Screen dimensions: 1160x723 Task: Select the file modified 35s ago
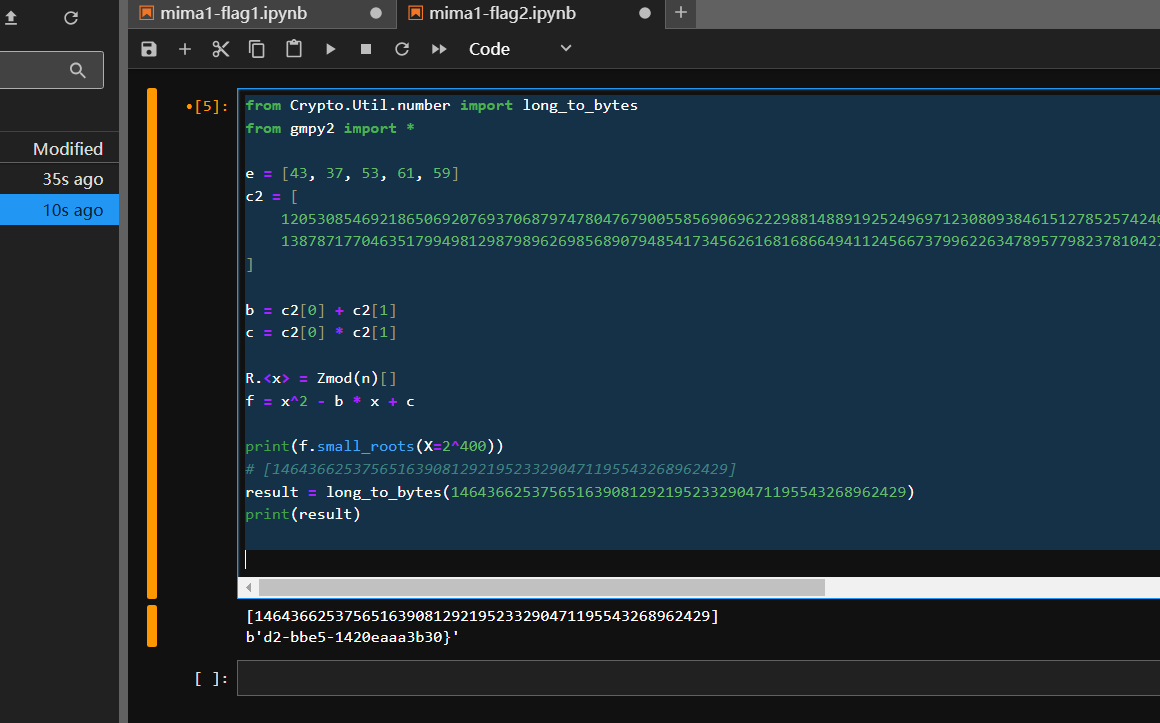coord(59,179)
